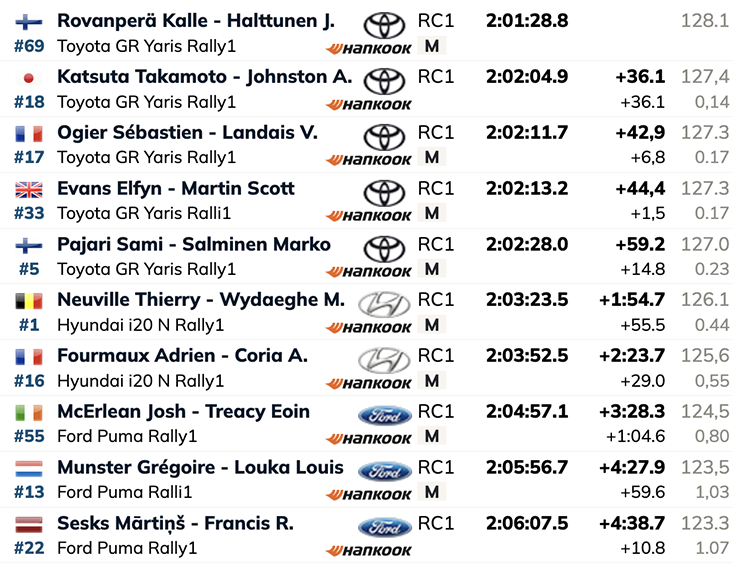Click start number #18
The image size is (750, 570).
[x=29, y=102]
